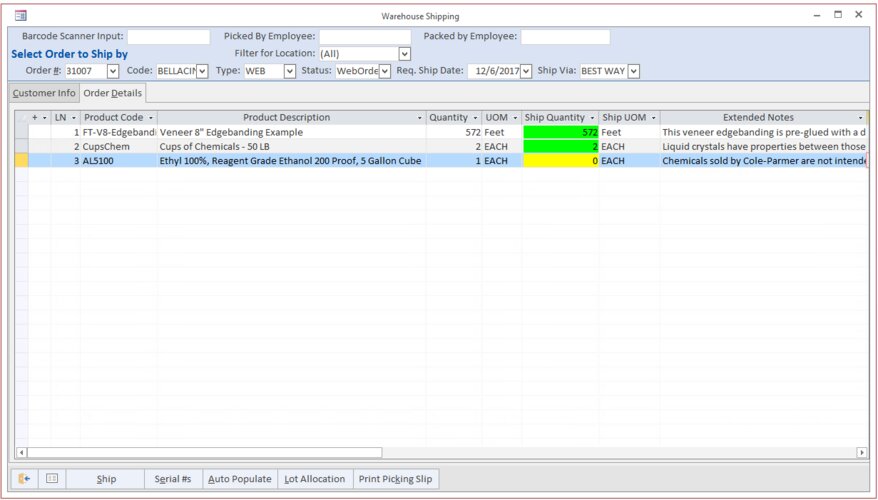
Task: Click the select-all corner of the grid
Action: pos(21,118)
